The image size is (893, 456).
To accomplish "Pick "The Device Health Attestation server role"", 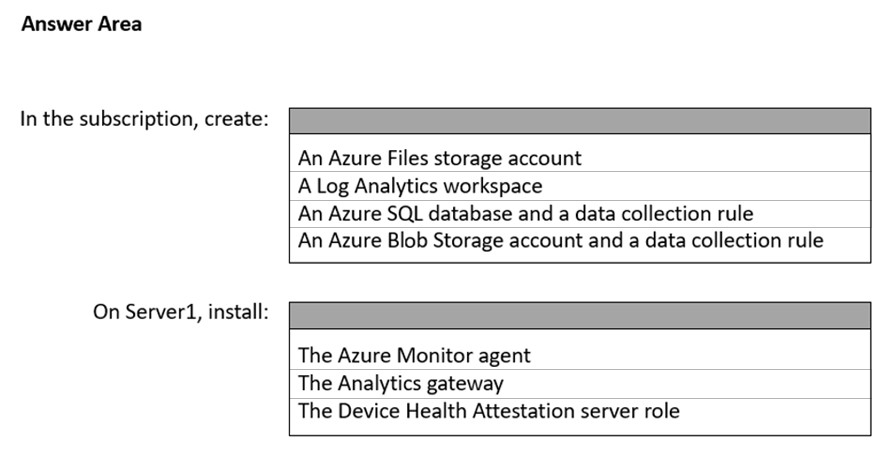I will [488, 411].
